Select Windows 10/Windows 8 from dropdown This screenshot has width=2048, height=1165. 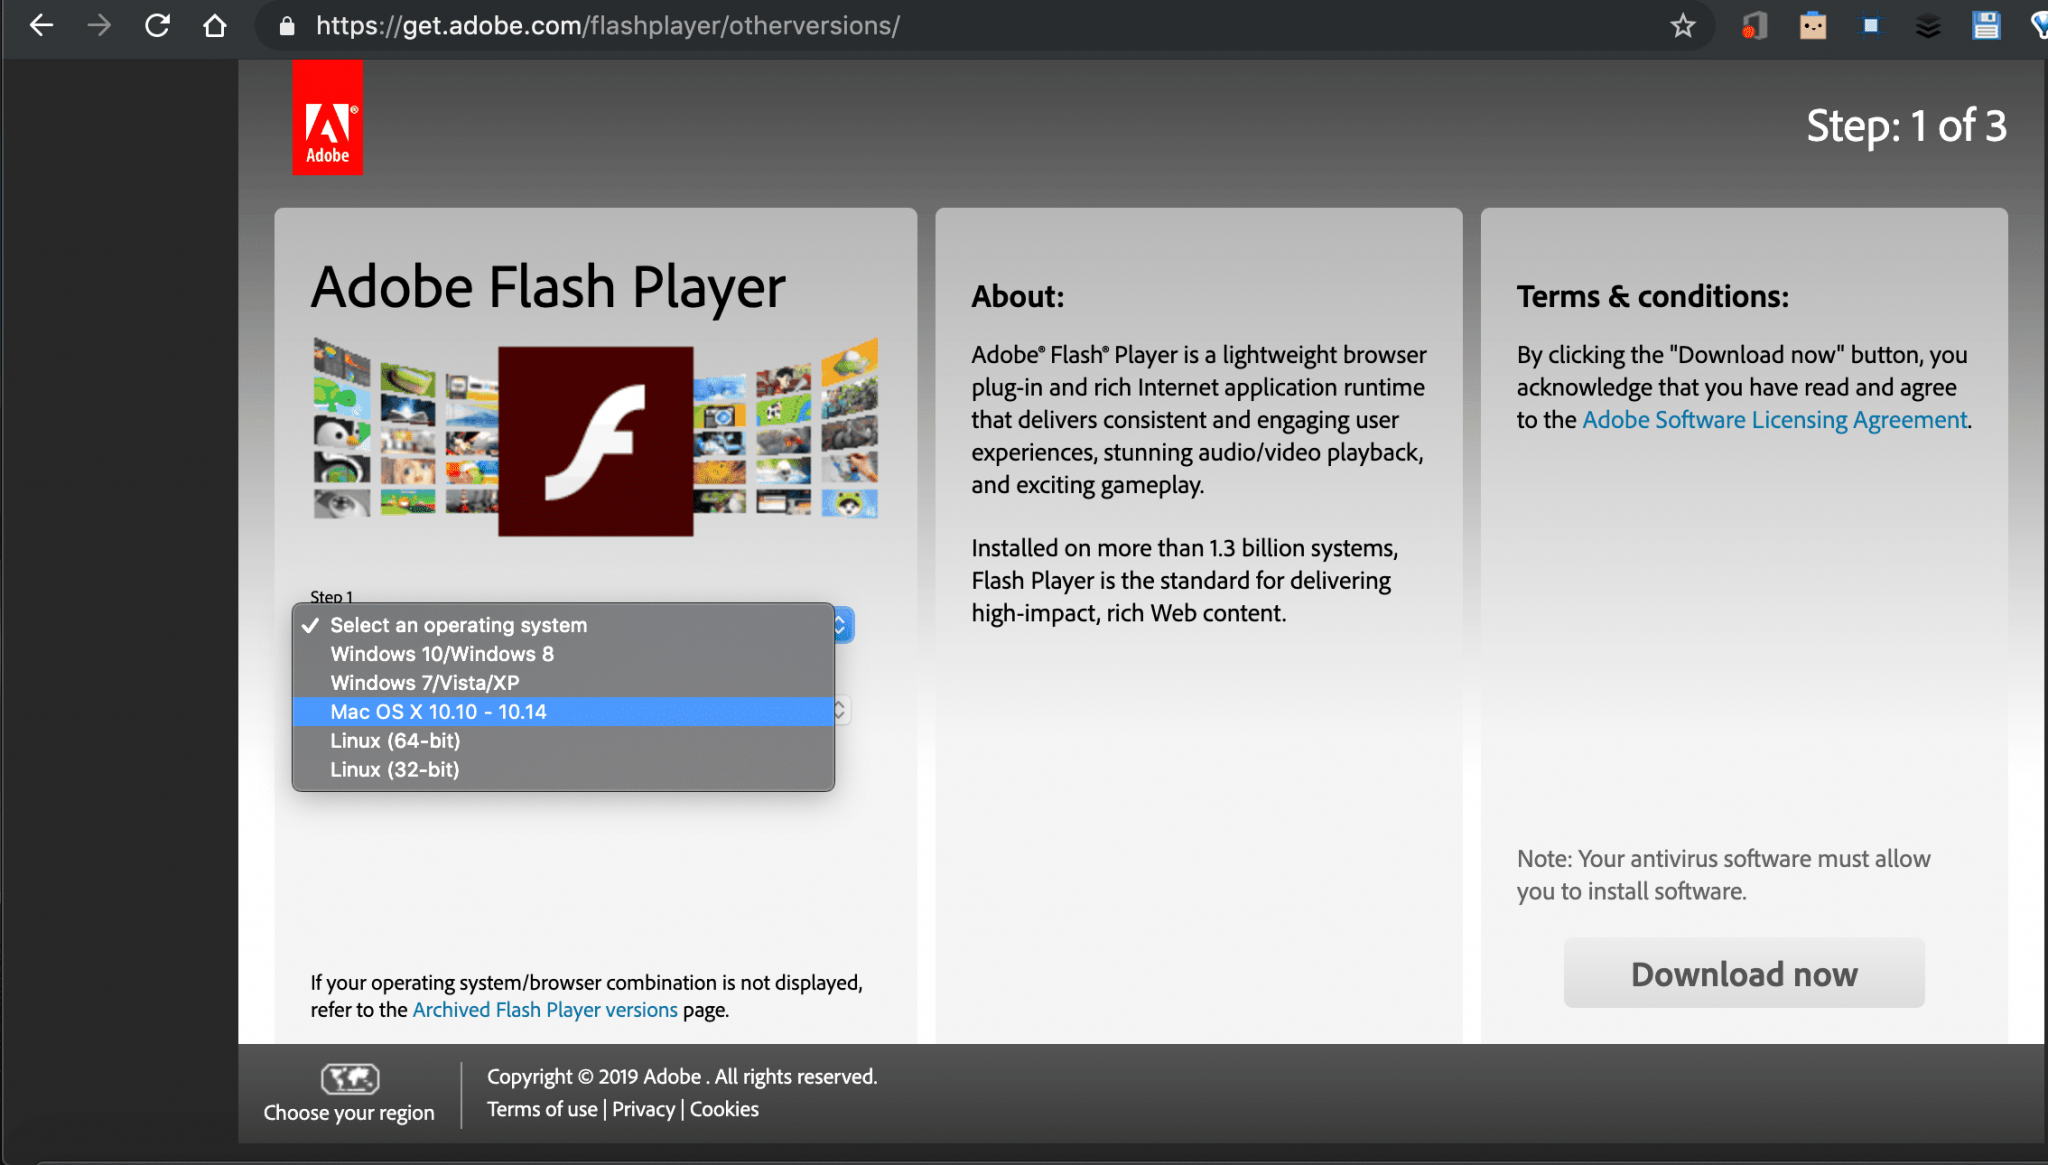pos(442,653)
